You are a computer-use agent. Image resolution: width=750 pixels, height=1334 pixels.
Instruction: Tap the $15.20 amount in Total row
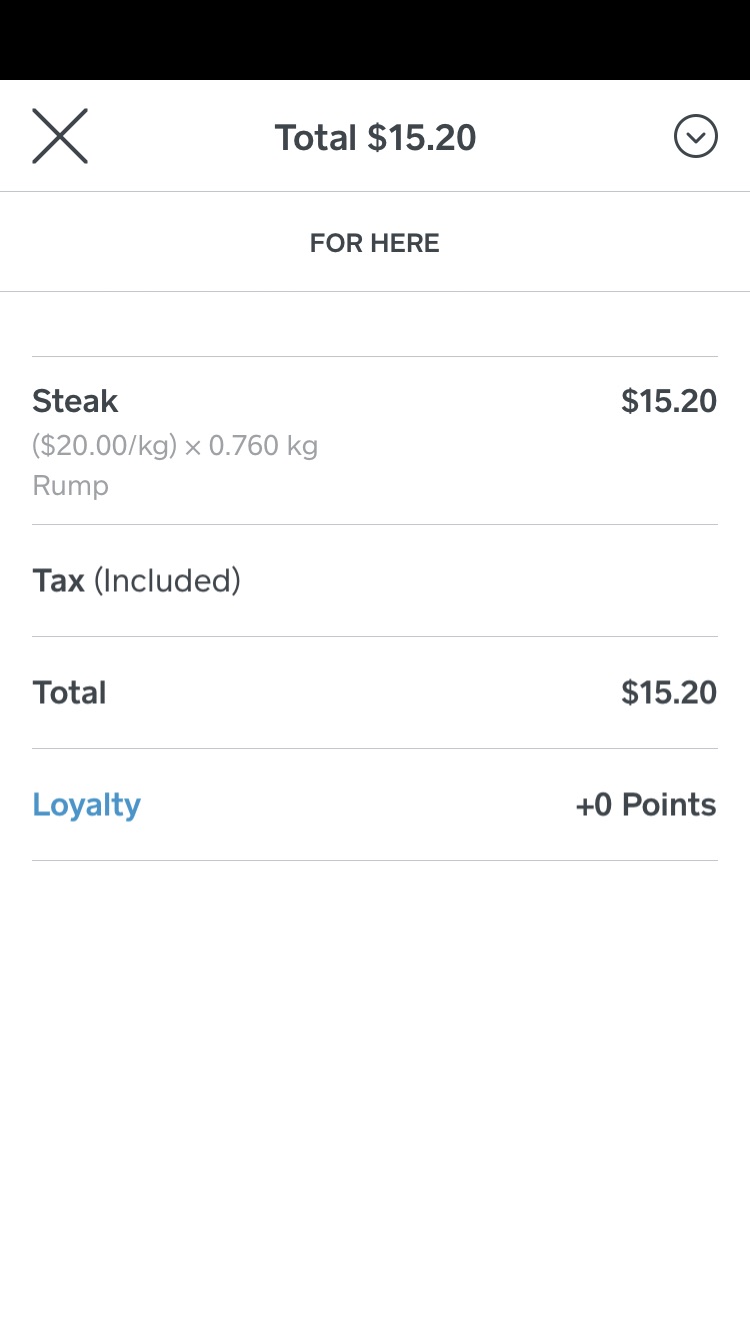point(668,693)
